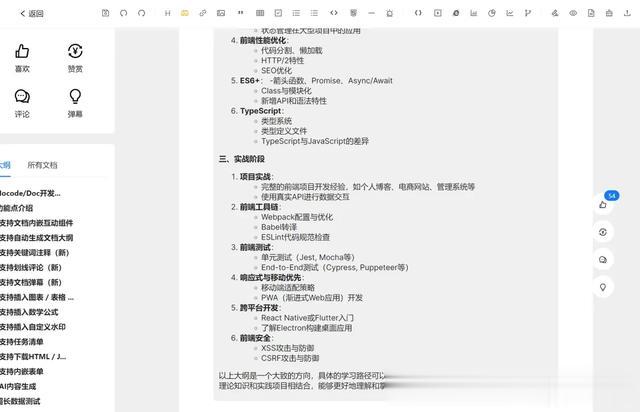Insert a blockquote with the quote icon
Viewport: 640px width, 412px height.
pyautogui.click(x=240, y=13)
